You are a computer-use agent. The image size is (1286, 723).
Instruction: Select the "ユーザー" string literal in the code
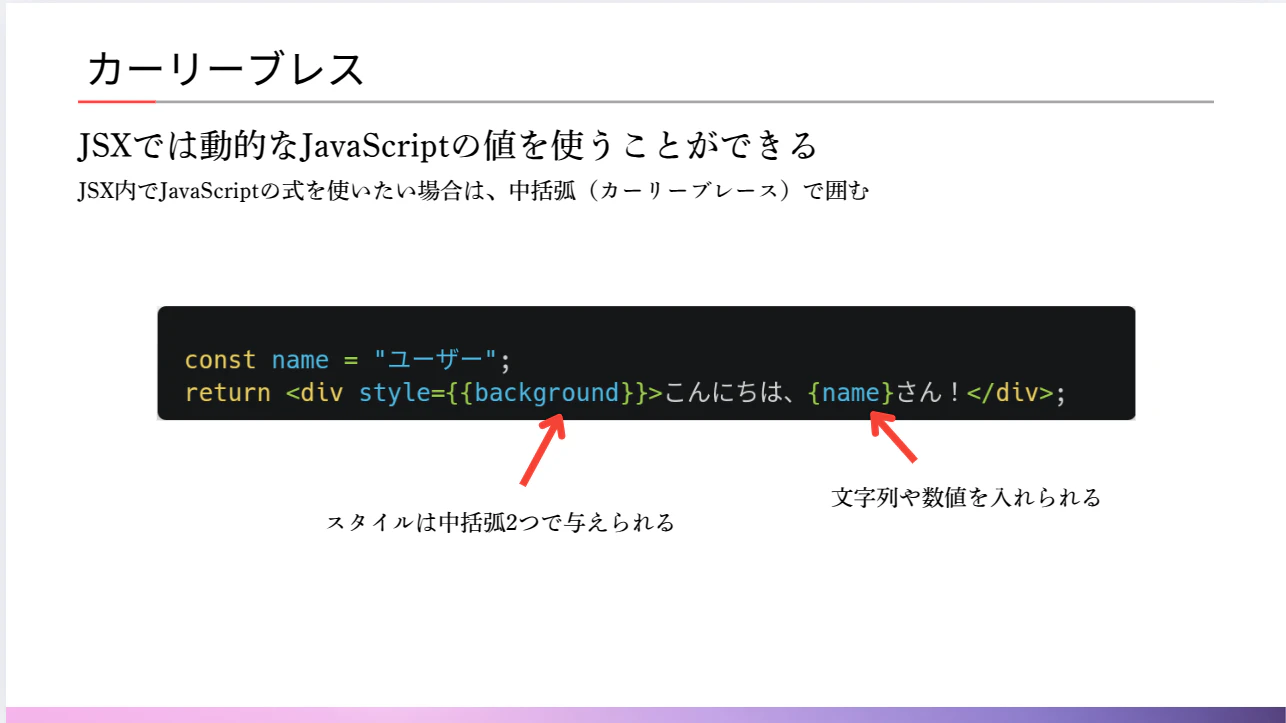[435, 359]
